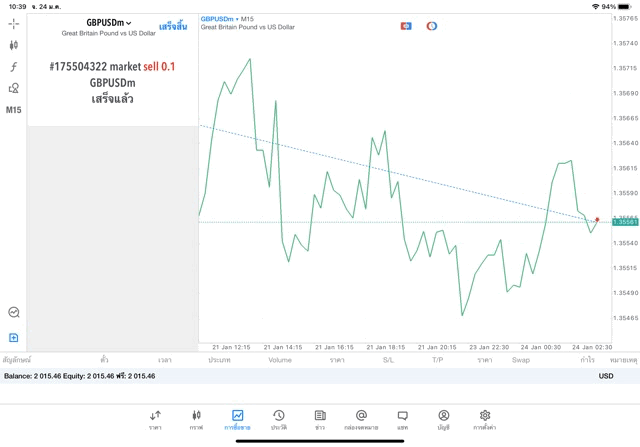The width and height of the screenshot is (640, 447).
Task: Switch to the กราฟ (Chart) tab
Action: (196, 419)
